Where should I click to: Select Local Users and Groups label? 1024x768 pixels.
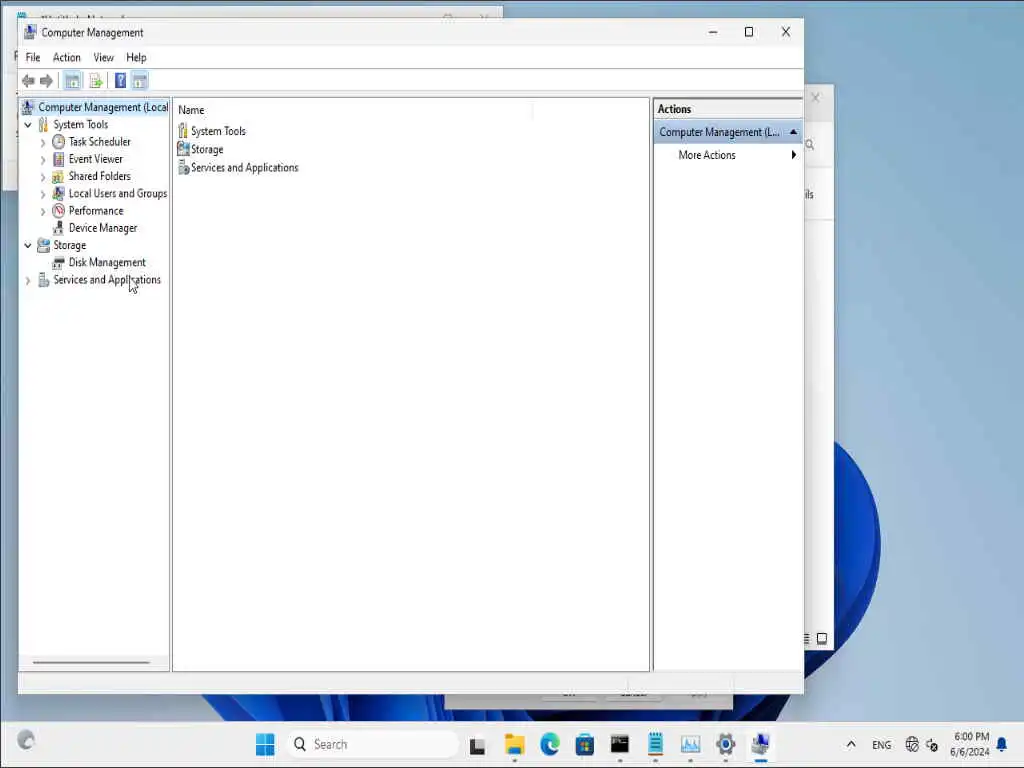(x=118, y=193)
